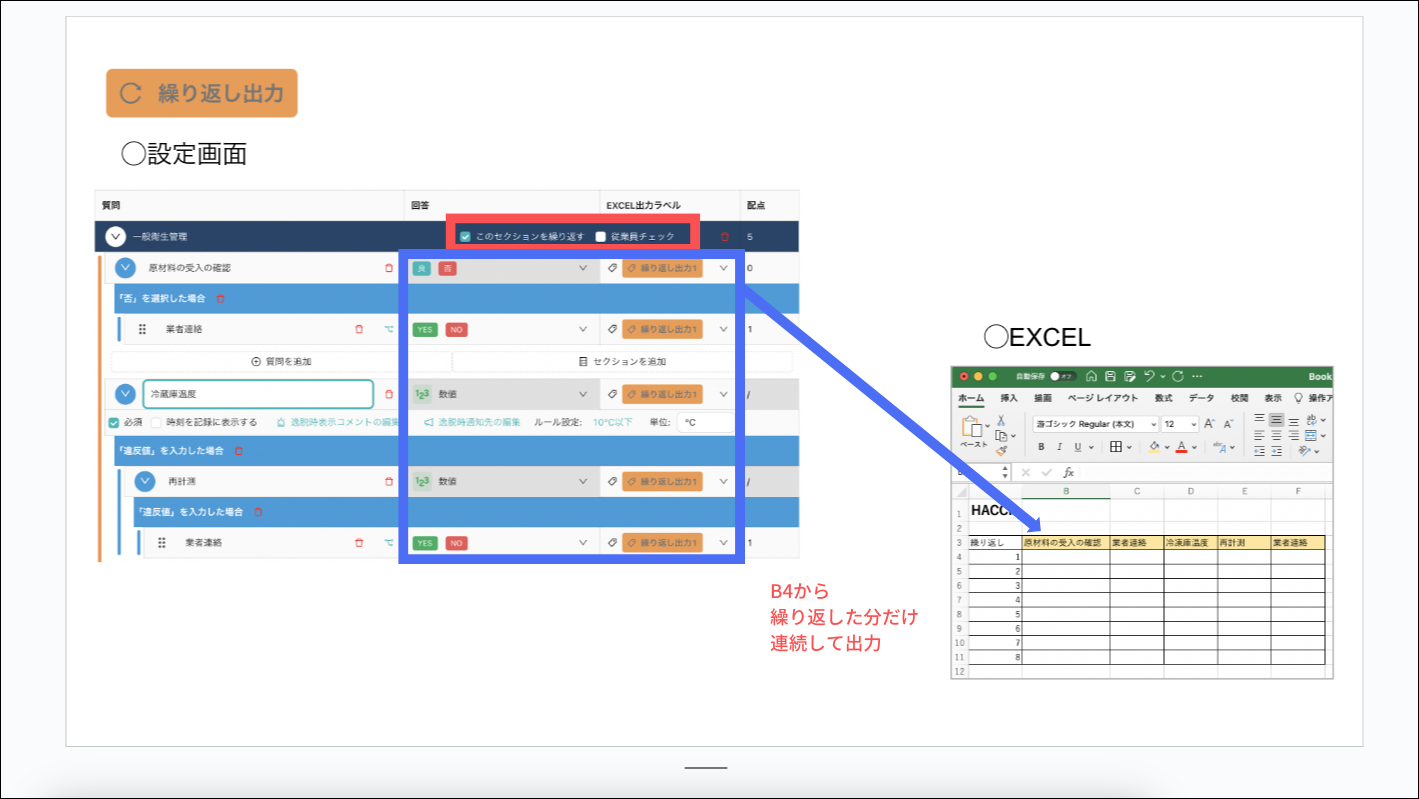Select Excel cell 原材料の受入の確認
The height and width of the screenshot is (799, 1419).
tap(1066, 543)
